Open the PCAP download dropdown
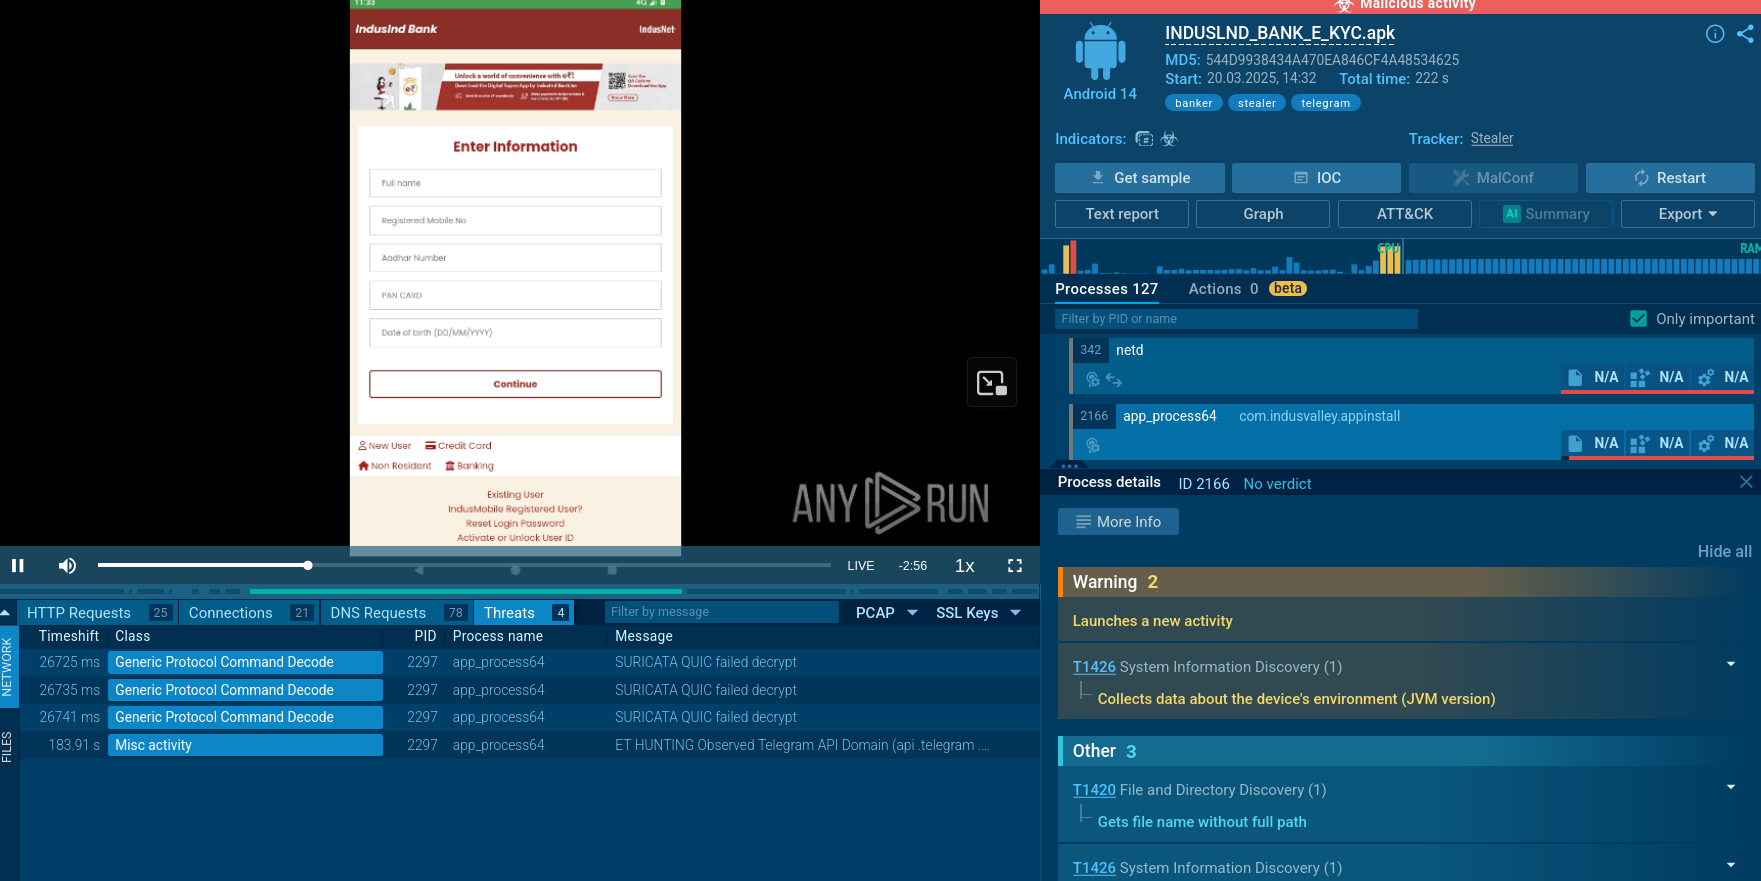 (x=886, y=613)
